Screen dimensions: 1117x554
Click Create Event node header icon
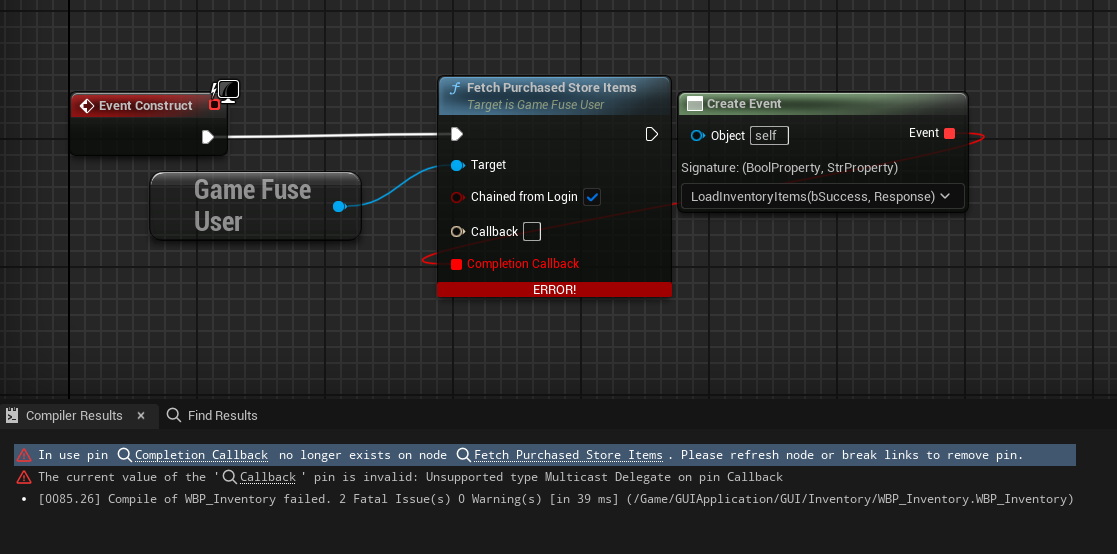click(694, 104)
